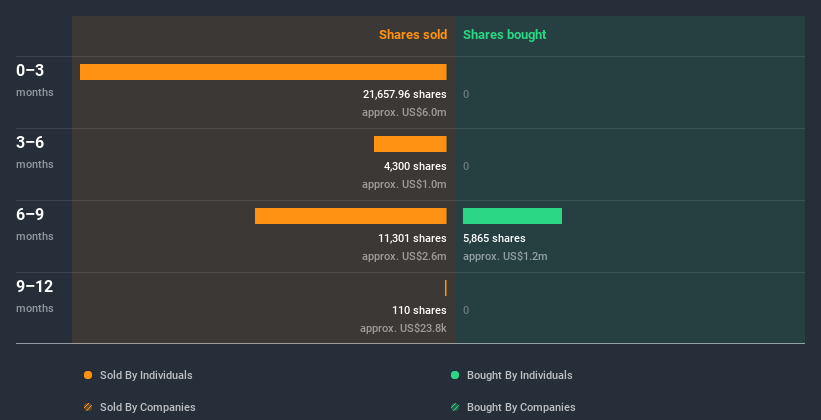Click the 9–12 months row label
The height and width of the screenshot is (420, 821).
[x=35, y=296]
